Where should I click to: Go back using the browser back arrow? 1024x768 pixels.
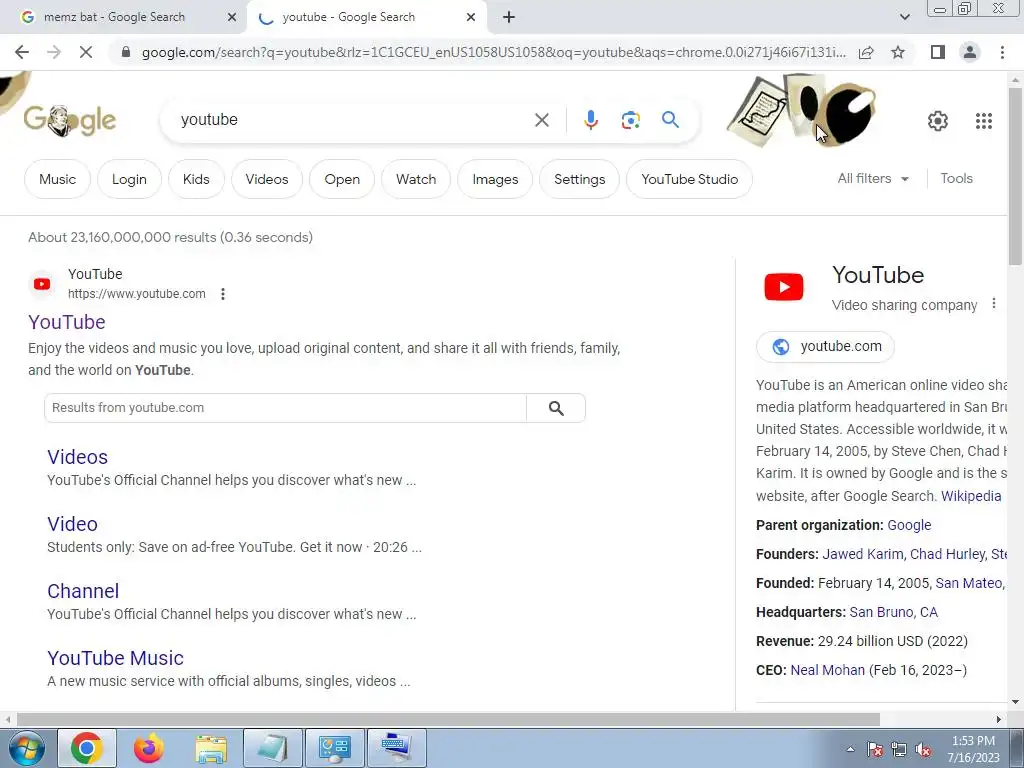click(22, 52)
